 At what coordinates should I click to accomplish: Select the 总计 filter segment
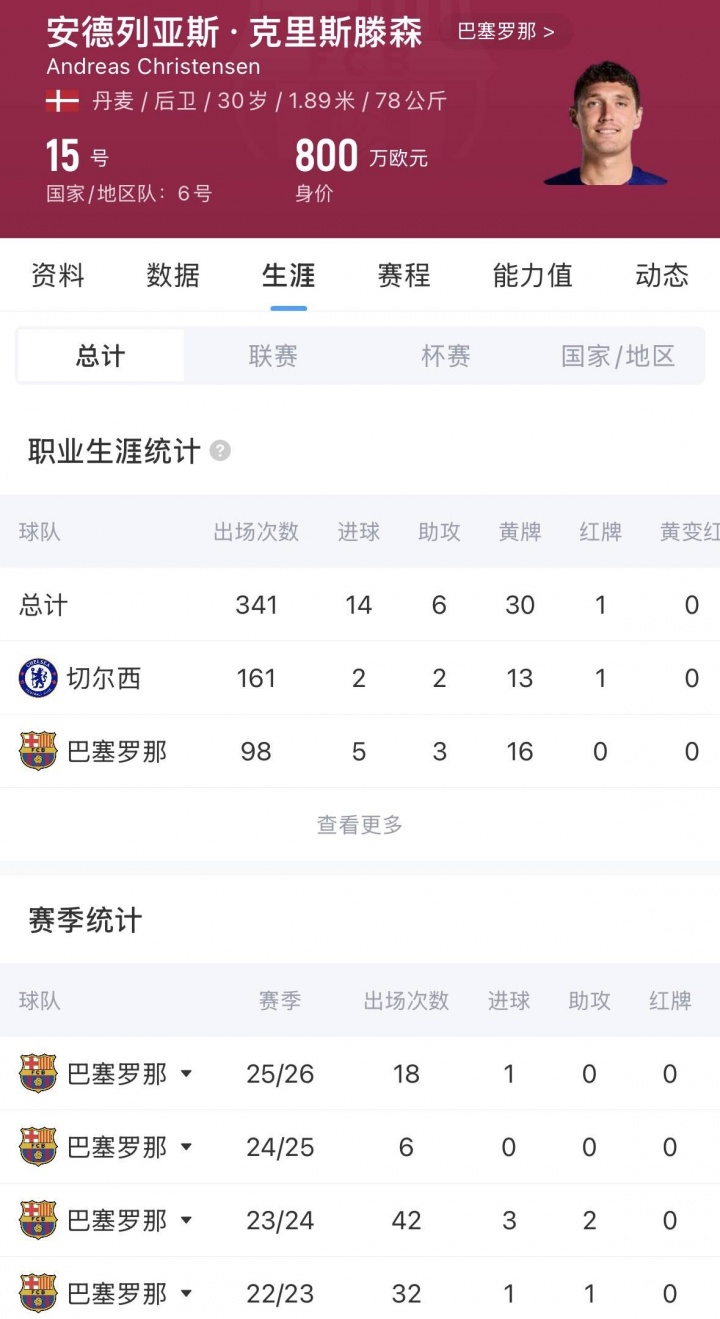101,356
